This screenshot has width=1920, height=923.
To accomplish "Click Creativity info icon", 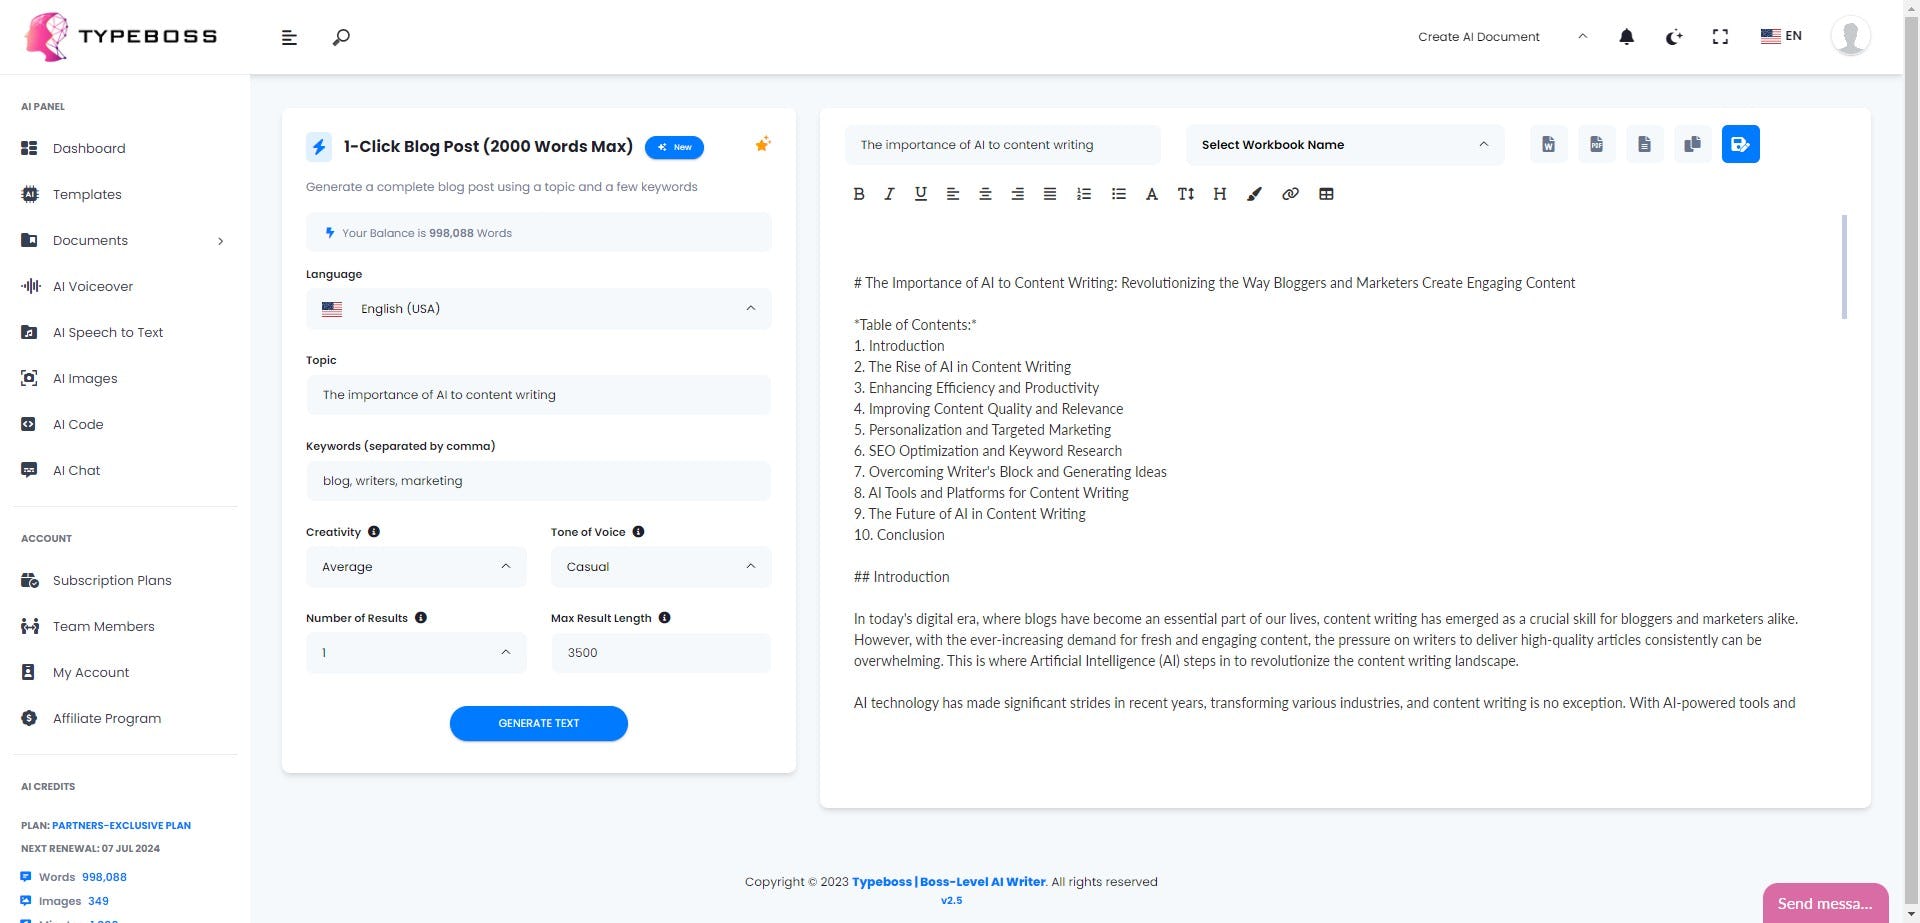I will pos(374,532).
